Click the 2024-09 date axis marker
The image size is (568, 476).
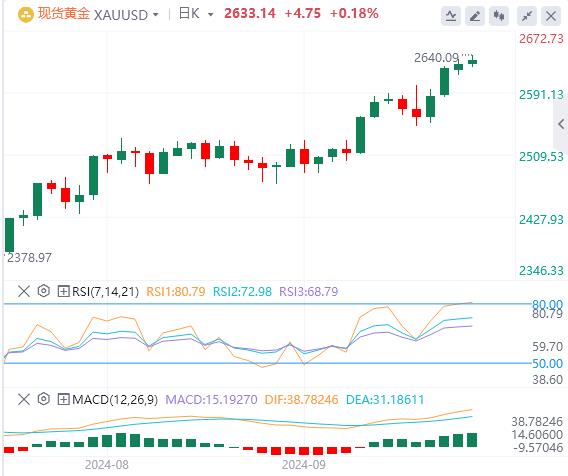(x=304, y=464)
